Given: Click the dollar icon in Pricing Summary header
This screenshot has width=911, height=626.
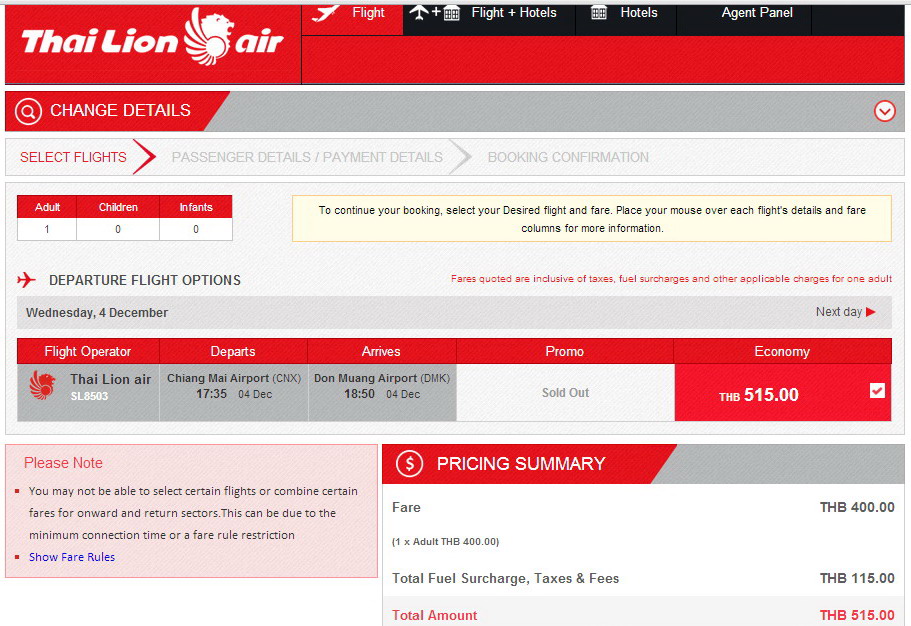Looking at the screenshot, I should (x=409, y=464).
